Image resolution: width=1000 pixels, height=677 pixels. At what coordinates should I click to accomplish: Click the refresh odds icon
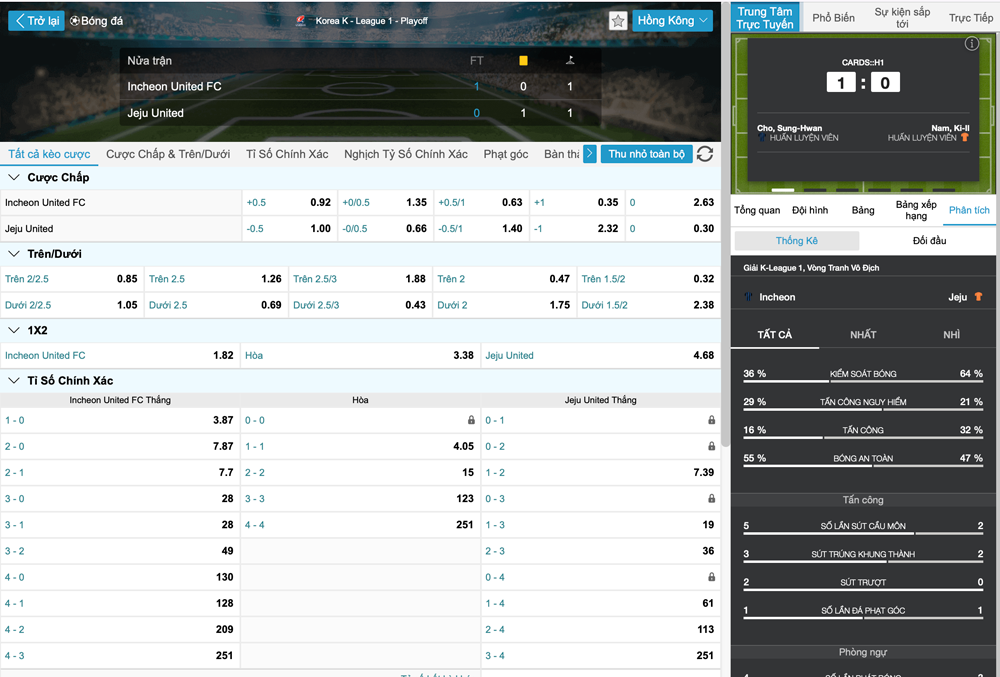coord(705,154)
